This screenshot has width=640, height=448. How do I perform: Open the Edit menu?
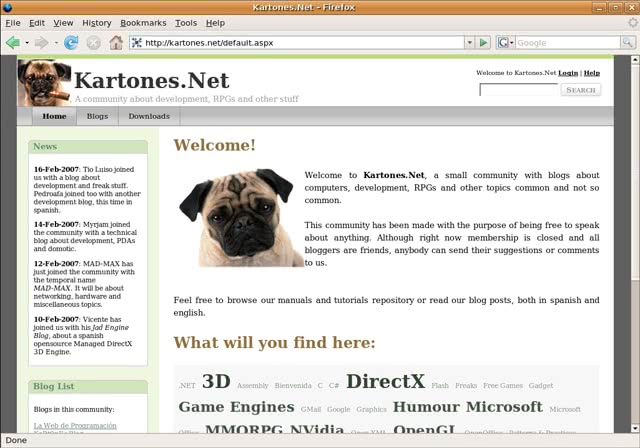pyautogui.click(x=37, y=23)
